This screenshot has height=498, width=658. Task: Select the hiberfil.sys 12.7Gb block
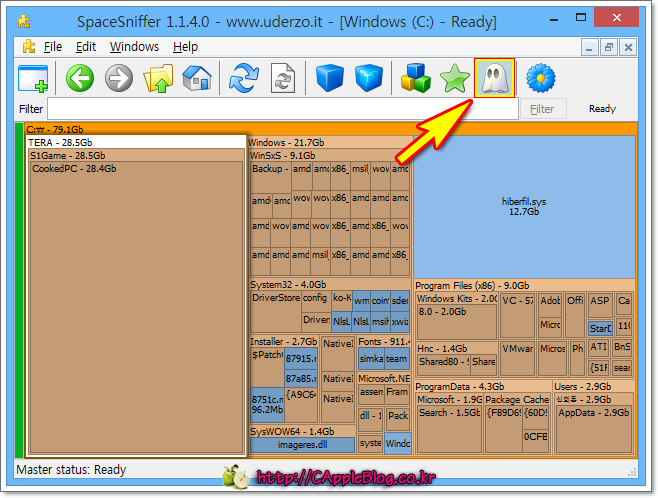point(524,207)
